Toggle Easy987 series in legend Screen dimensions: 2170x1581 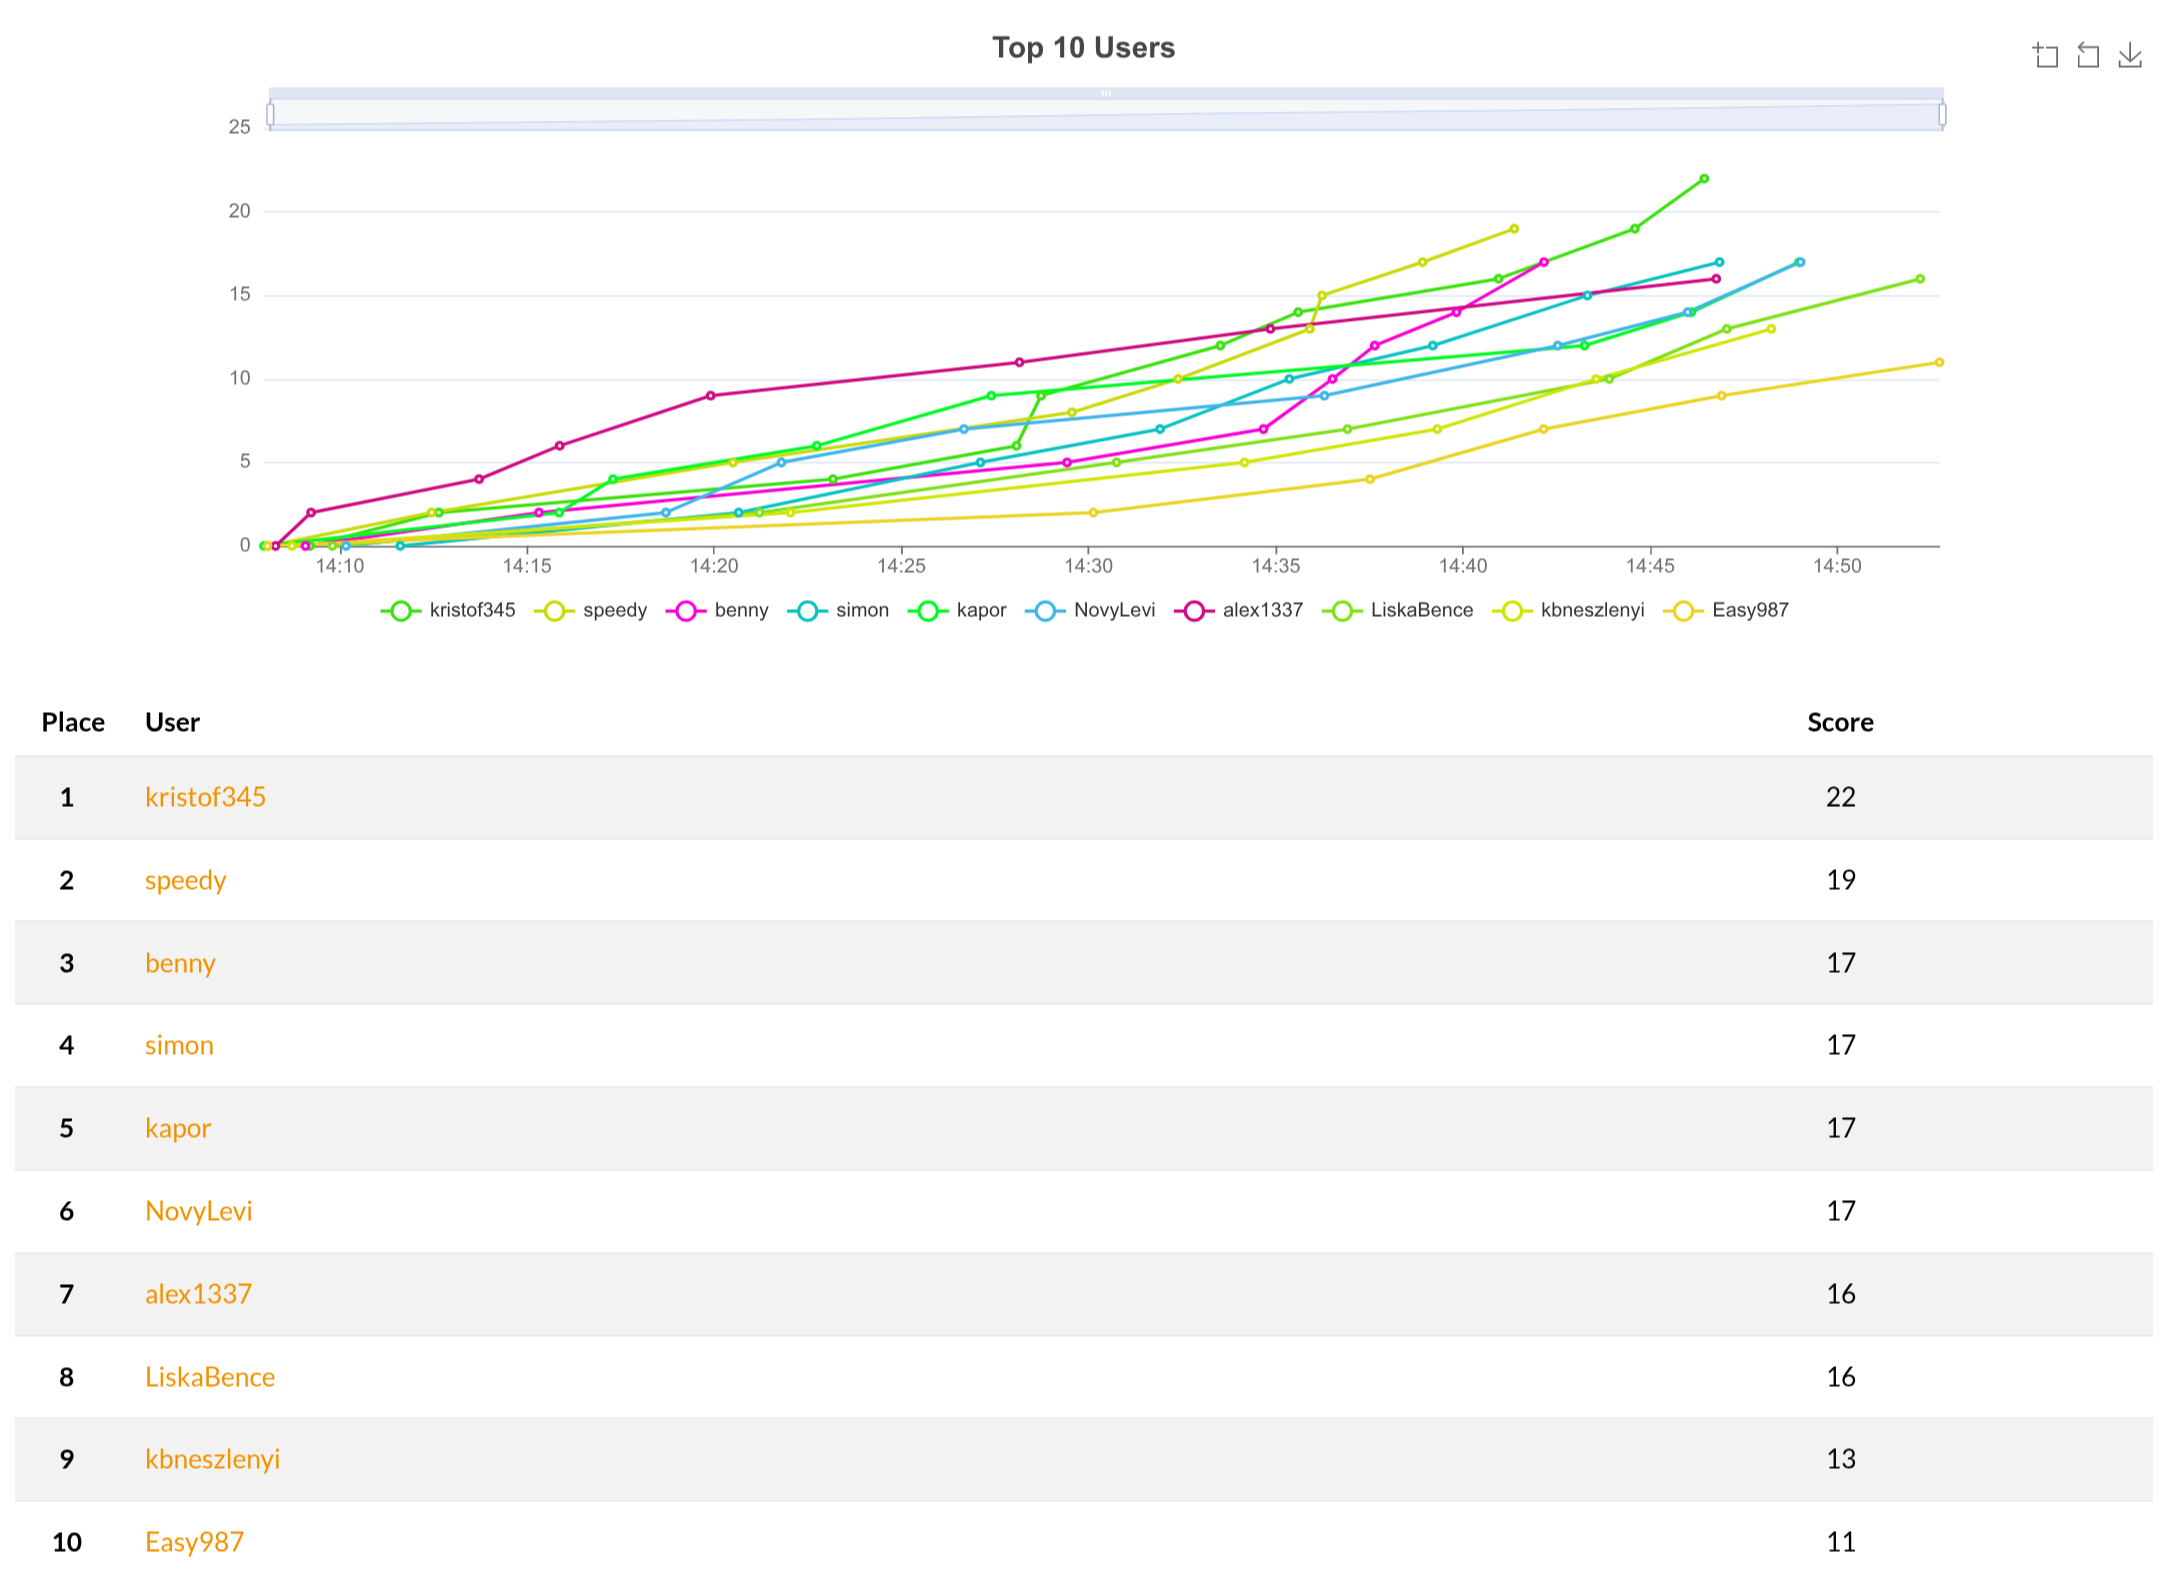click(x=1726, y=610)
